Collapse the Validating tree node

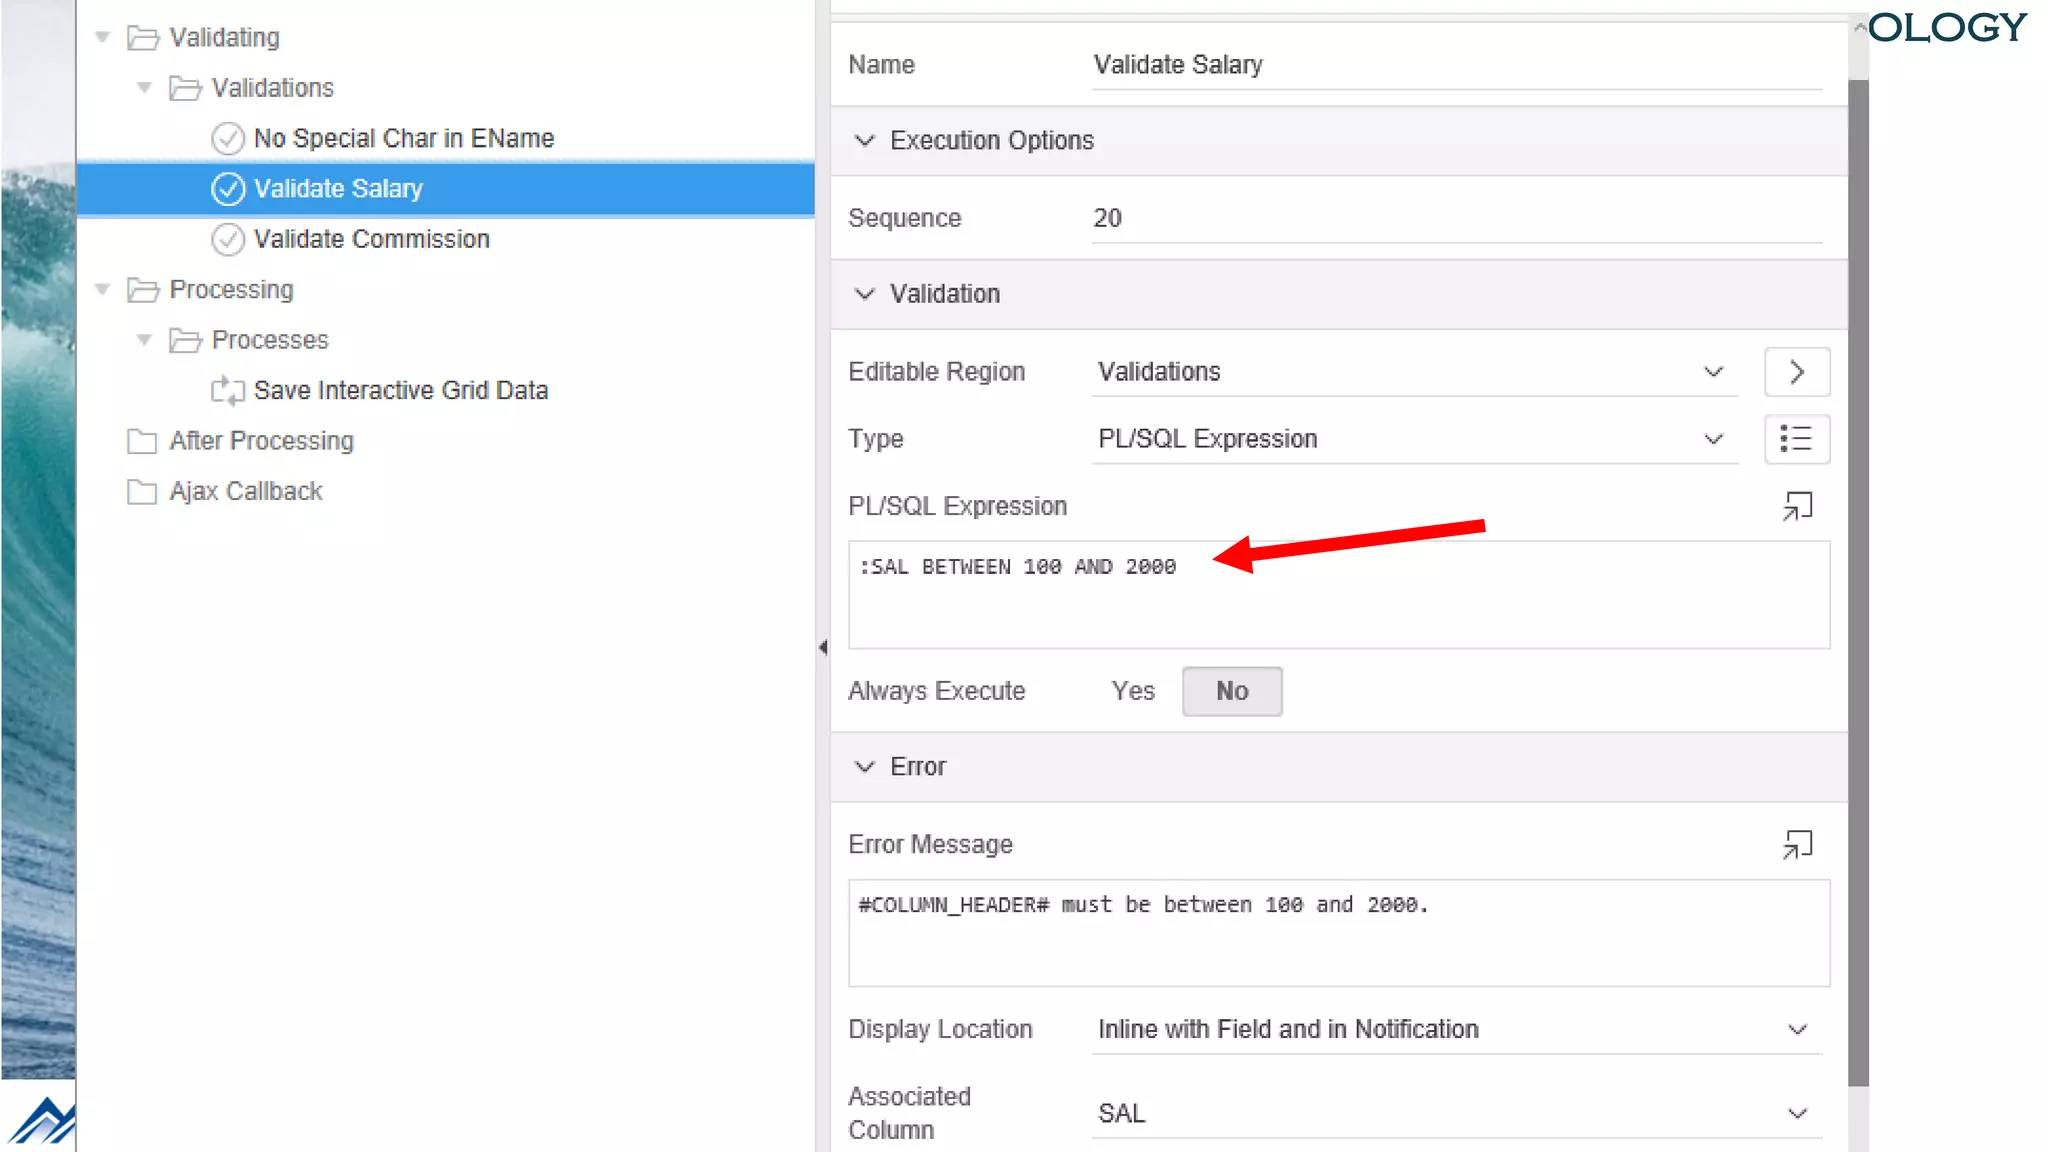[102, 37]
